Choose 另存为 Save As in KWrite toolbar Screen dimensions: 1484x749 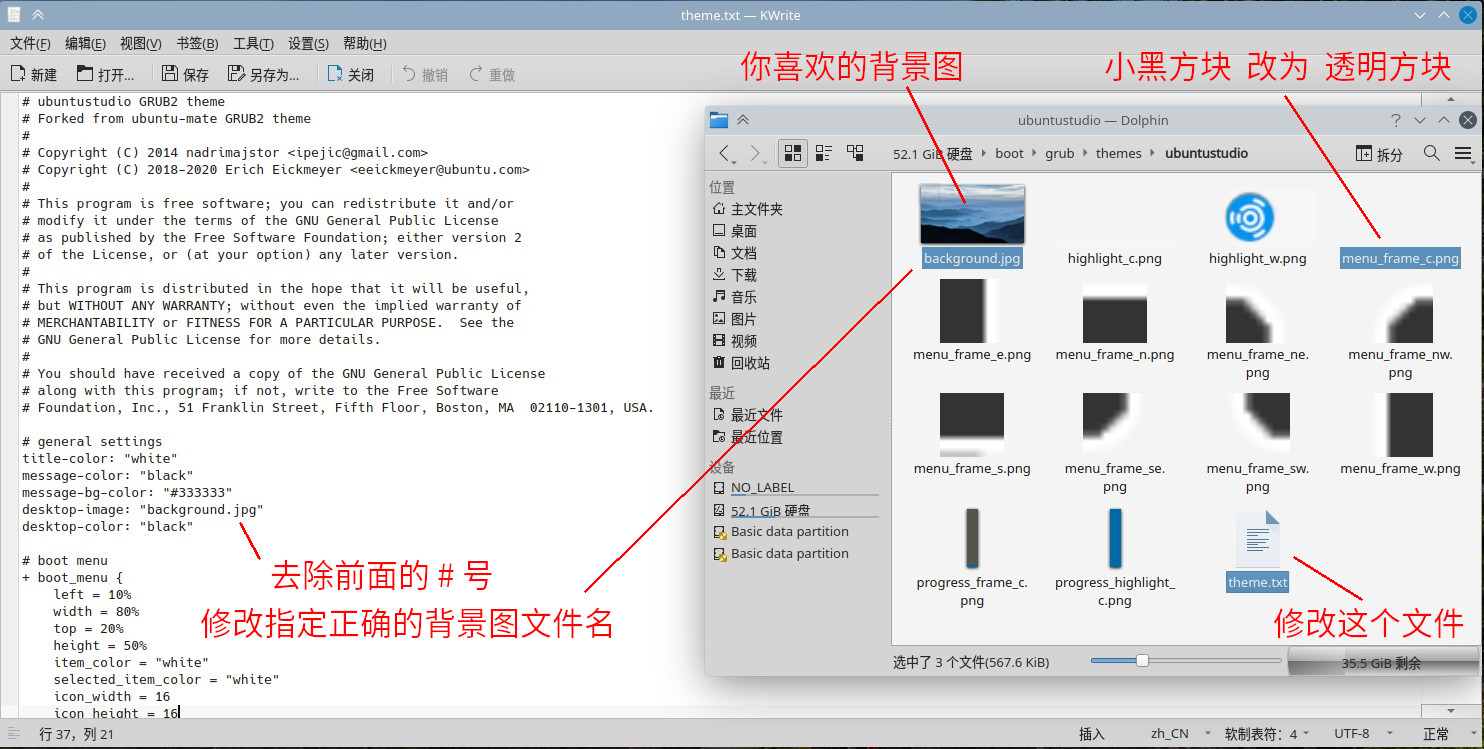click(263, 74)
